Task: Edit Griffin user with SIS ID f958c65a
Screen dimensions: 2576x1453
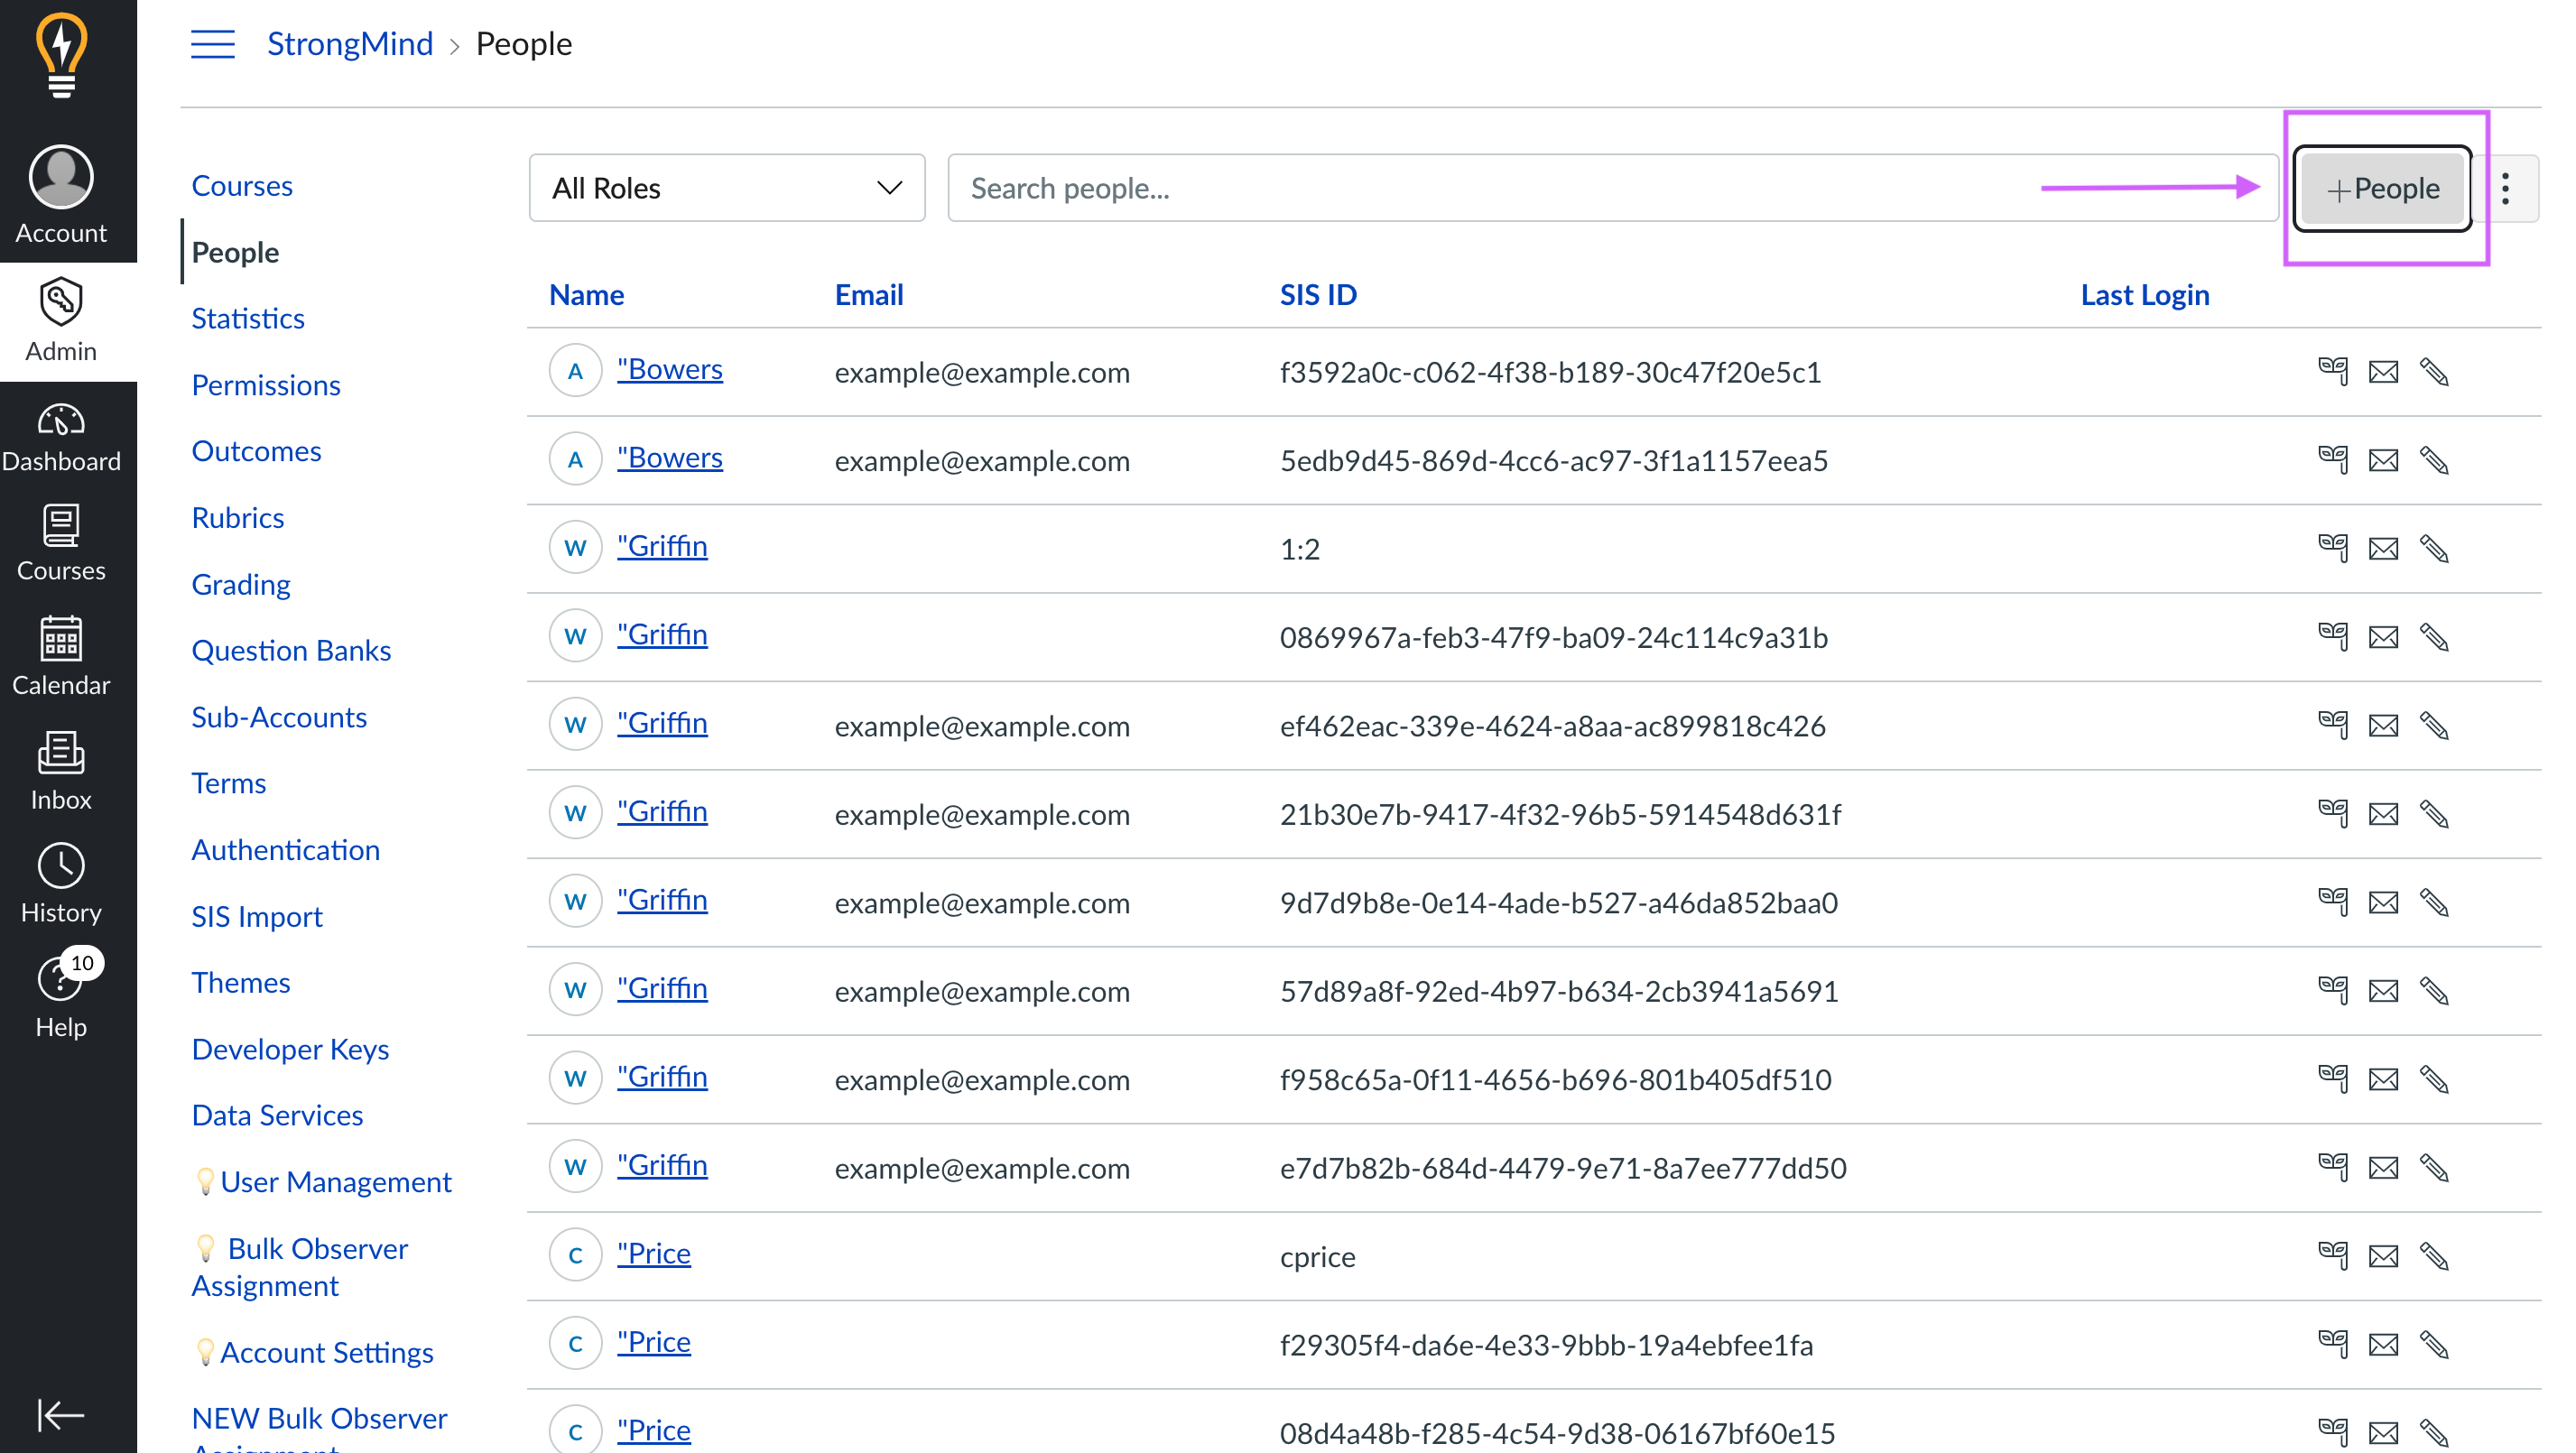Action: tap(2434, 1079)
